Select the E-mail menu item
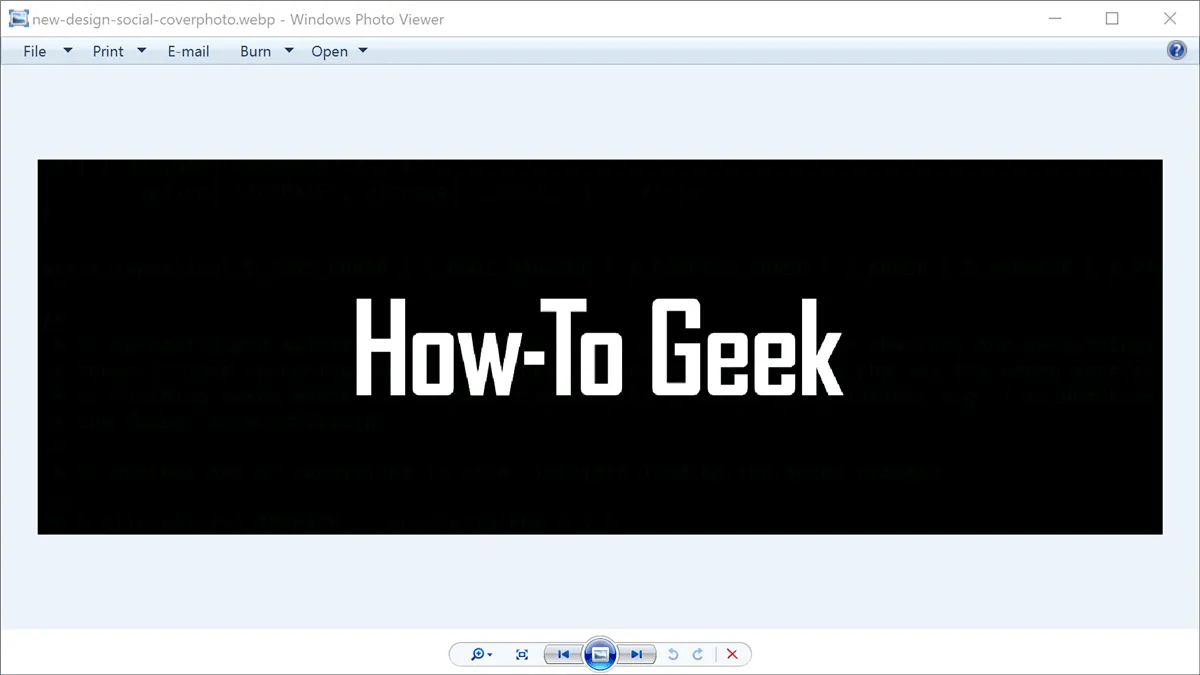 point(188,50)
